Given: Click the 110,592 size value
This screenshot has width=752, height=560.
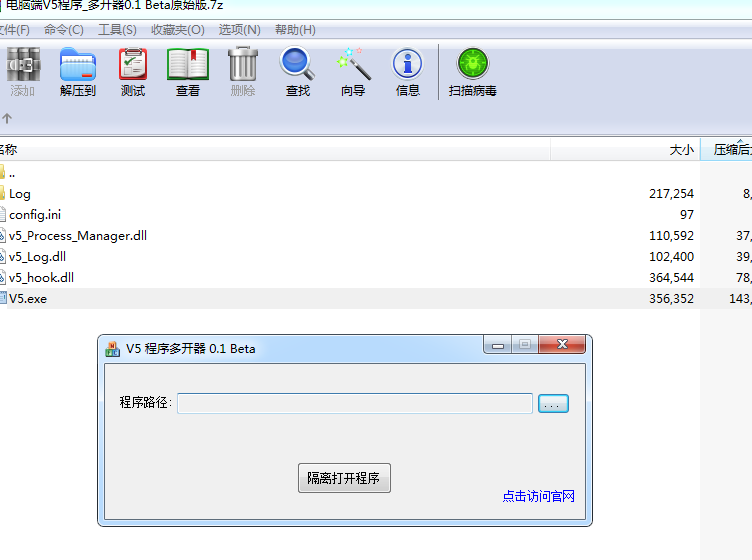Looking at the screenshot, I should tap(671, 236).
